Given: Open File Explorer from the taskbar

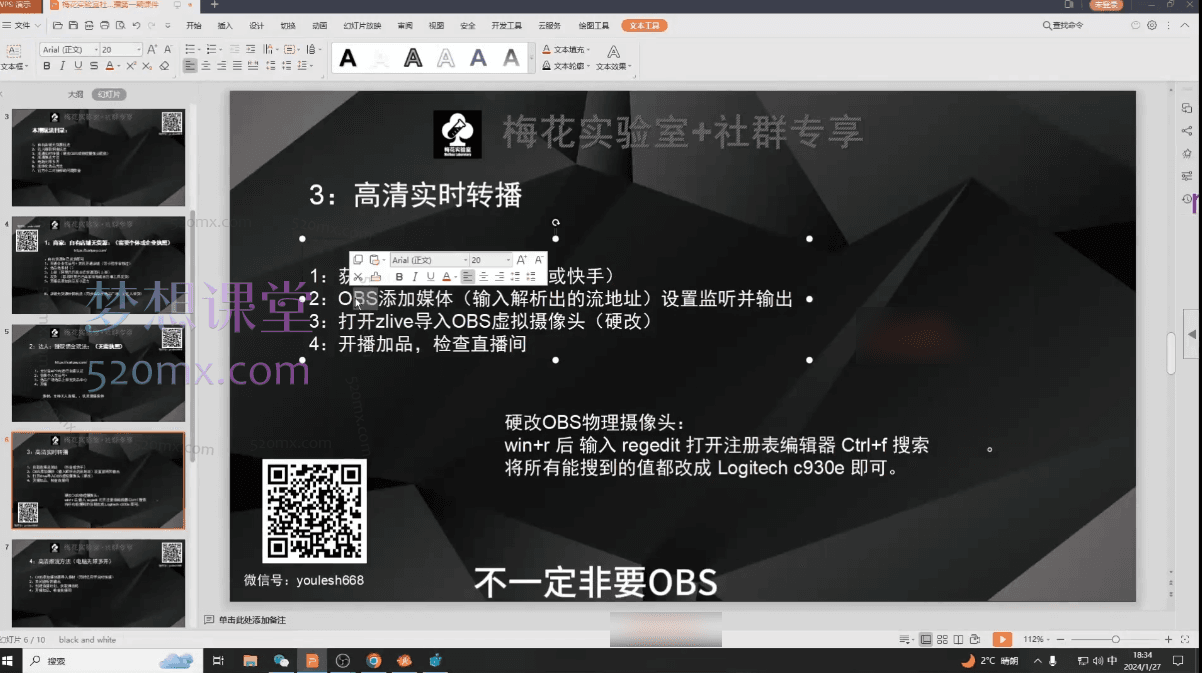Looking at the screenshot, I should 250,661.
